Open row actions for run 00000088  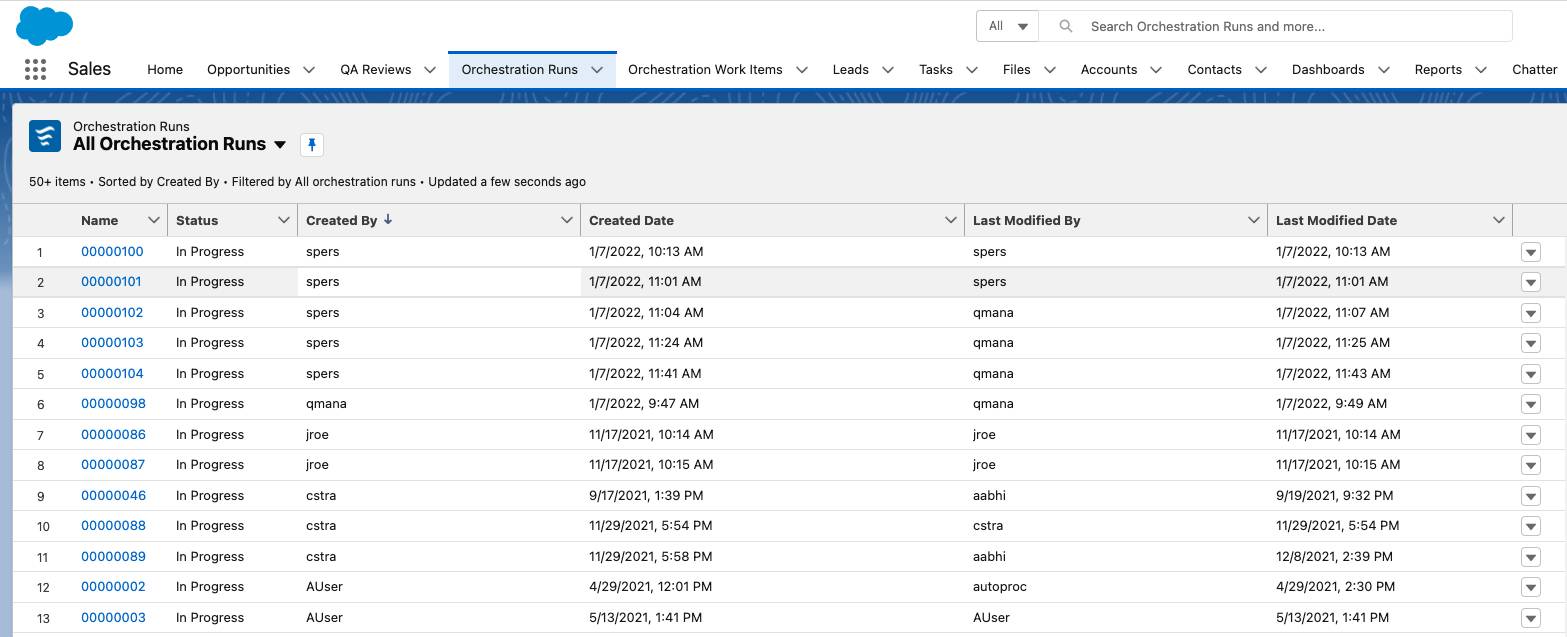(x=1530, y=526)
